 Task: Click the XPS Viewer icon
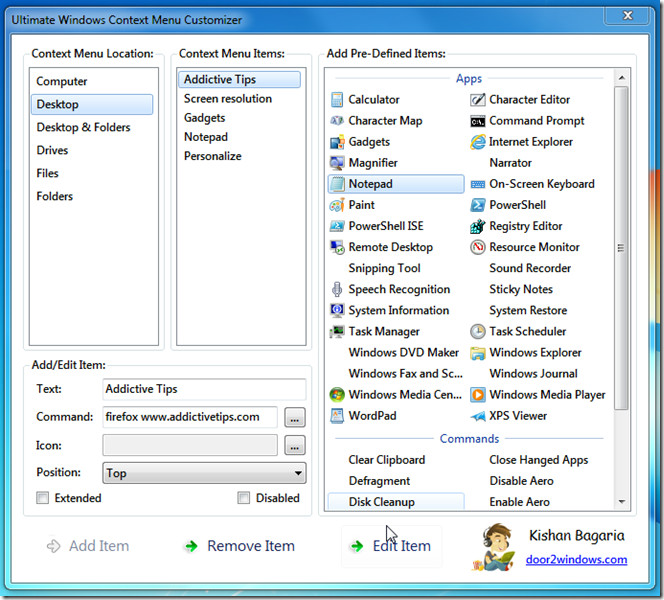point(478,417)
